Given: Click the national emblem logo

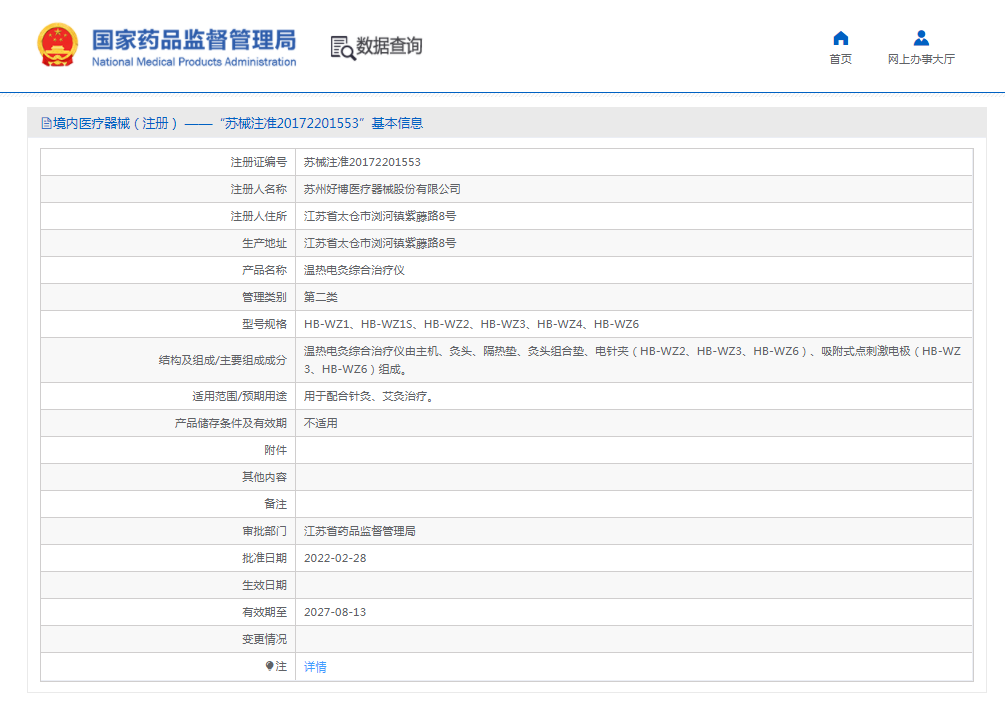Looking at the screenshot, I should click(57, 45).
